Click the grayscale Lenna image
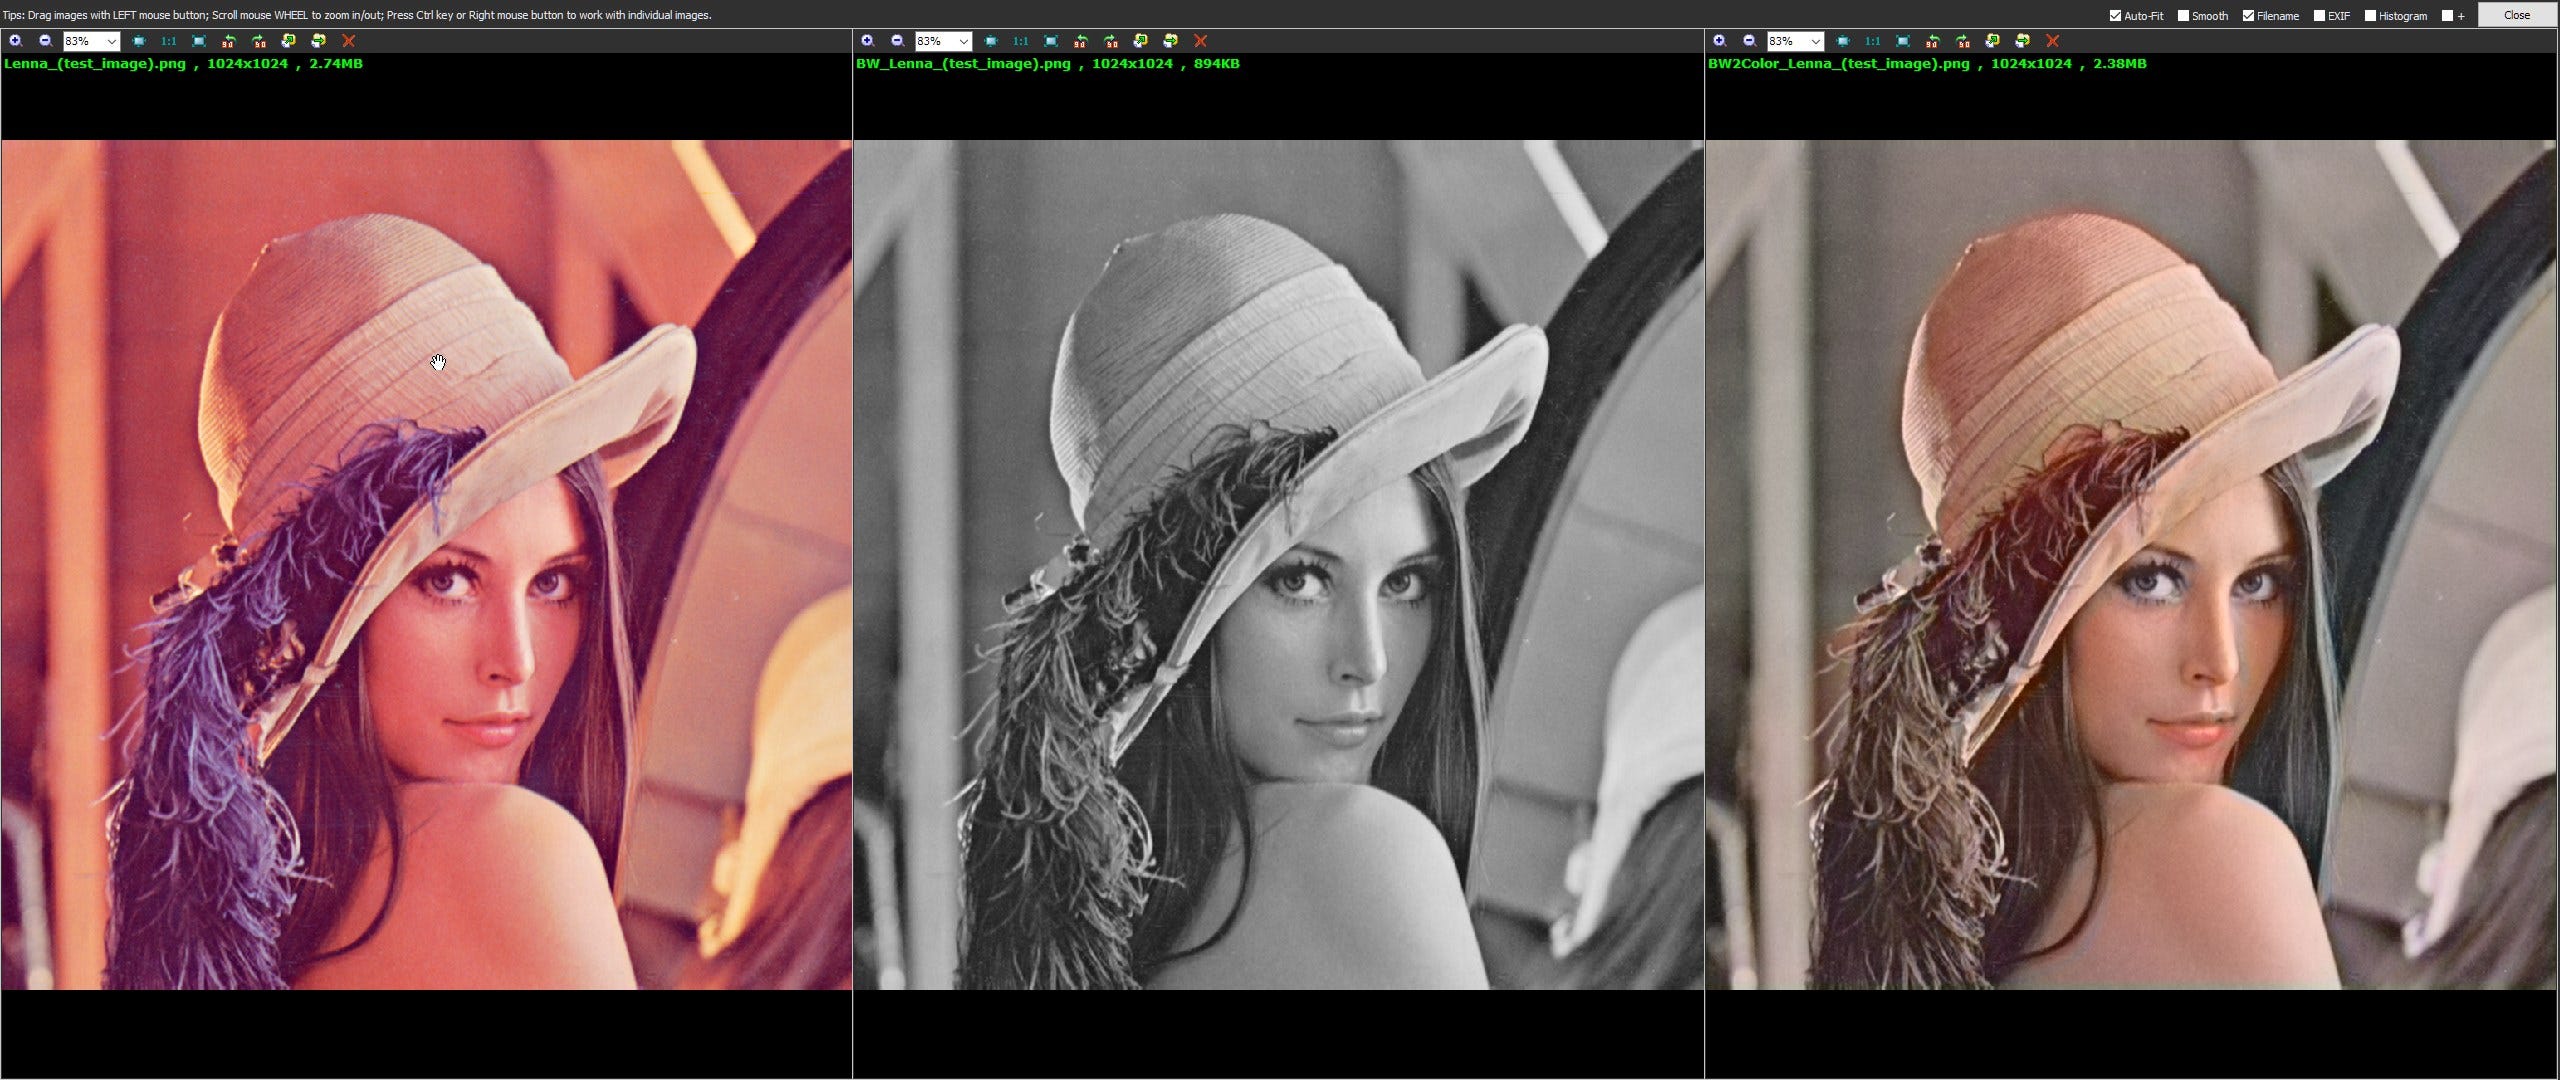This screenshot has height=1080, width=2560. [1278, 565]
